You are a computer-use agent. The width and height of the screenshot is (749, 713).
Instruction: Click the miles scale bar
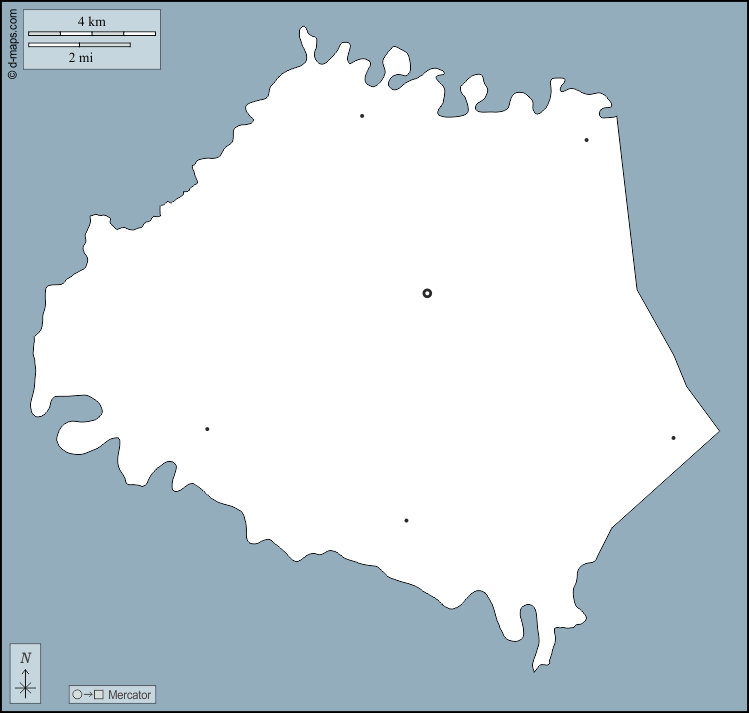click(x=79, y=45)
